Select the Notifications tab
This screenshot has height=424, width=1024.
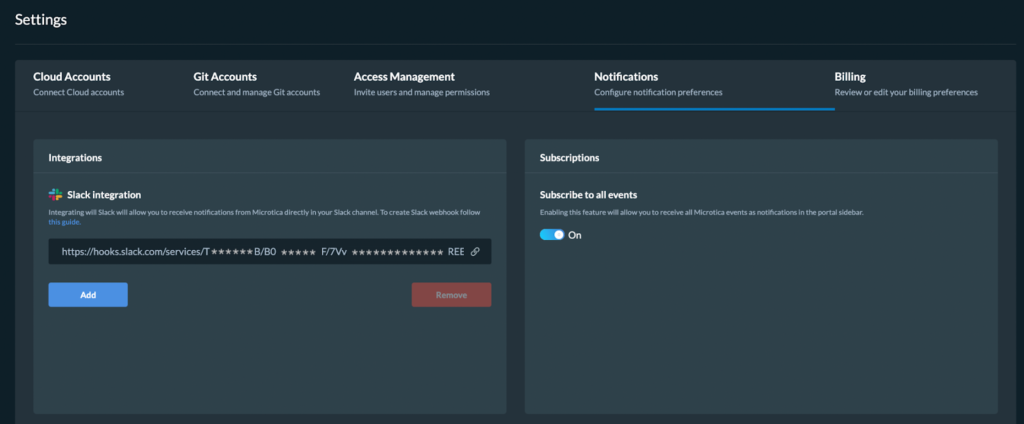pos(658,84)
